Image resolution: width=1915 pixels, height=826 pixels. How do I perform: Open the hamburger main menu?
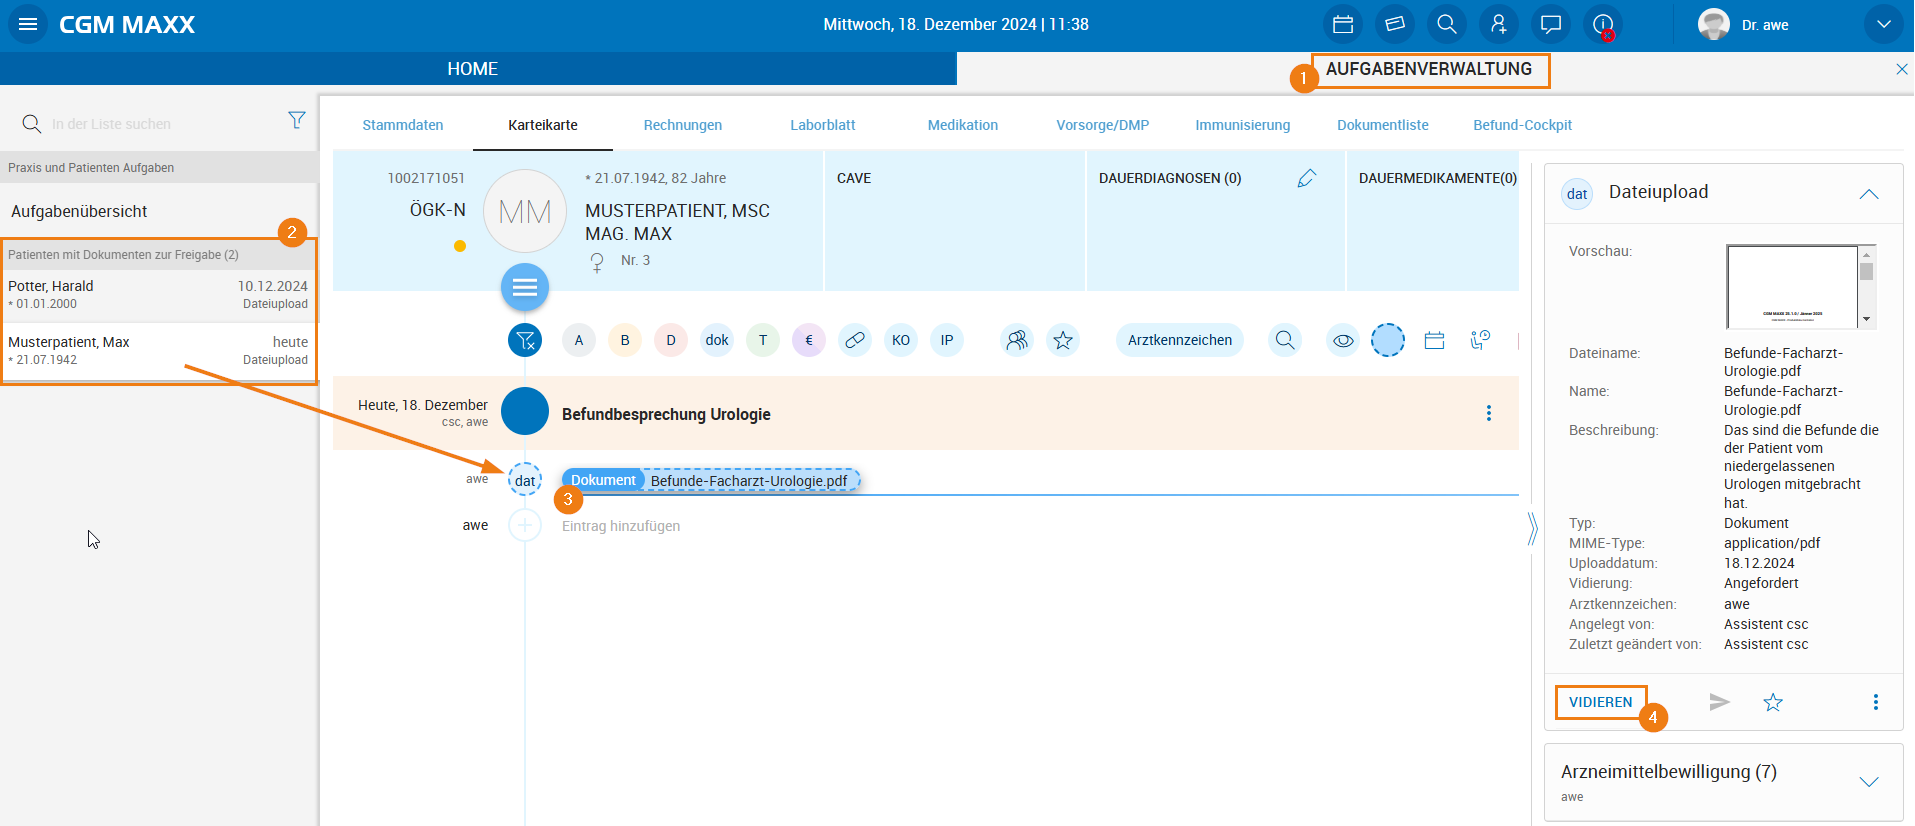pyautogui.click(x=28, y=25)
